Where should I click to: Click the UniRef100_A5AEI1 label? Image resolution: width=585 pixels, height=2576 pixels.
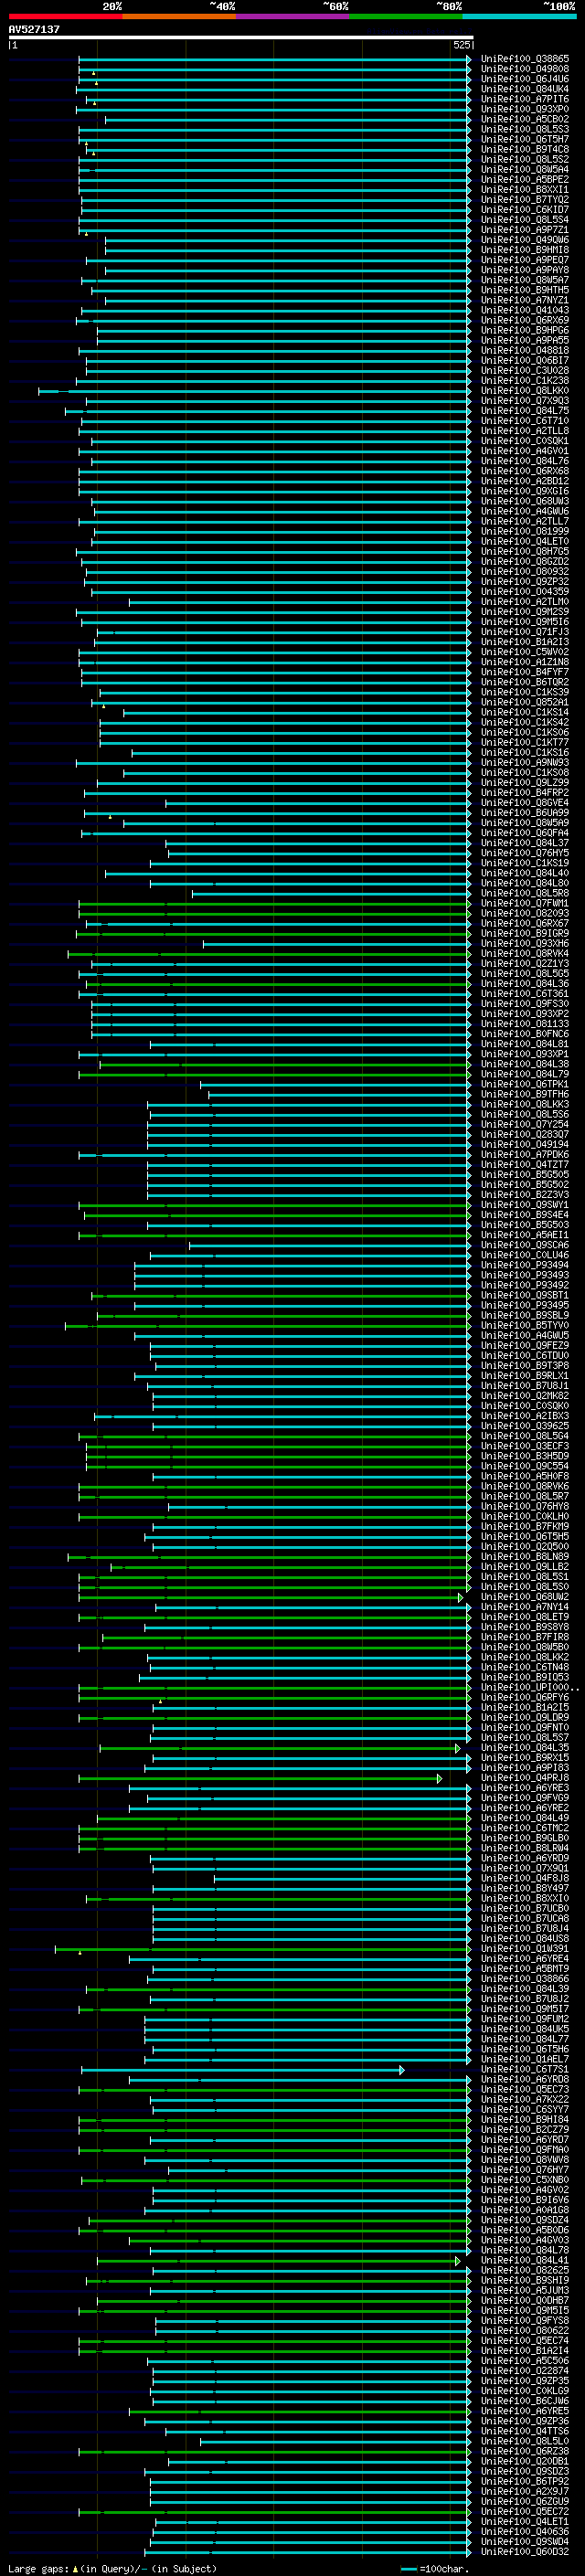pos(525,1235)
